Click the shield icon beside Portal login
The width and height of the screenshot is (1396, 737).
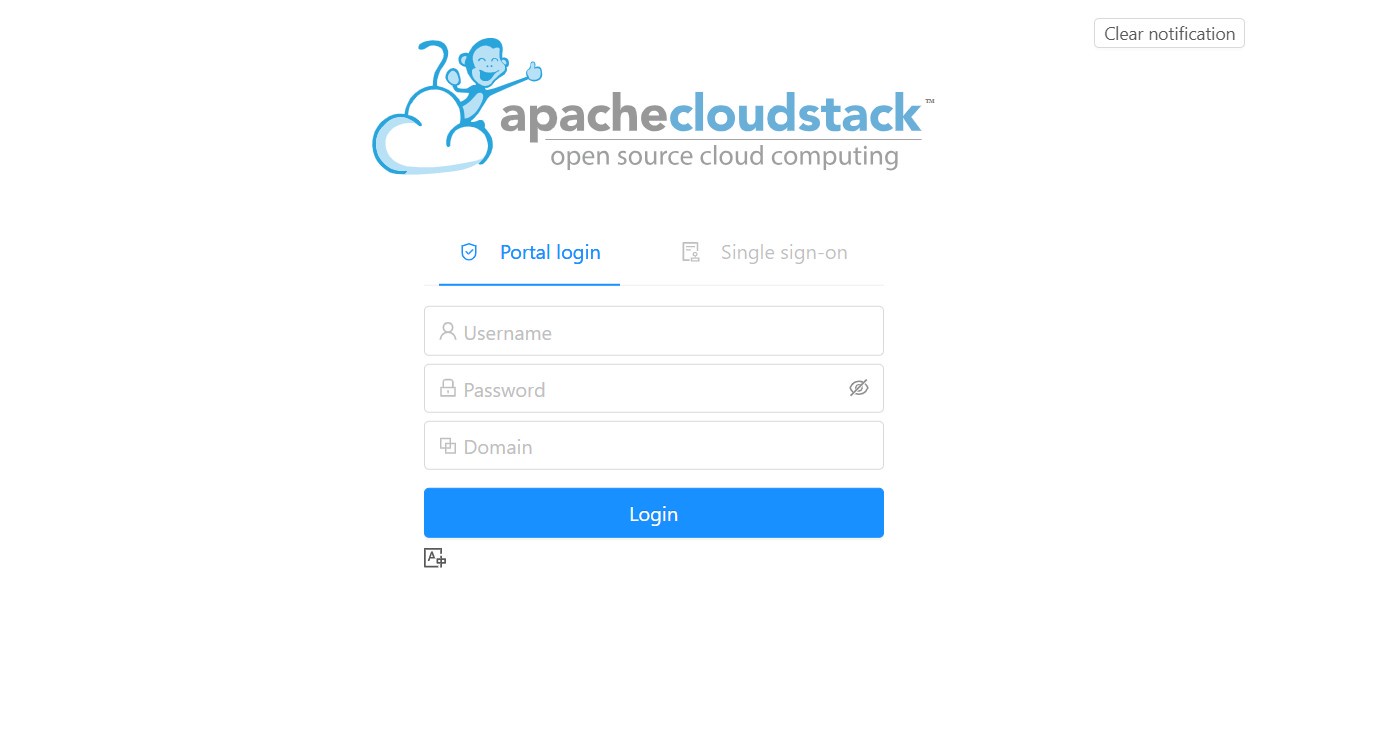click(x=469, y=252)
